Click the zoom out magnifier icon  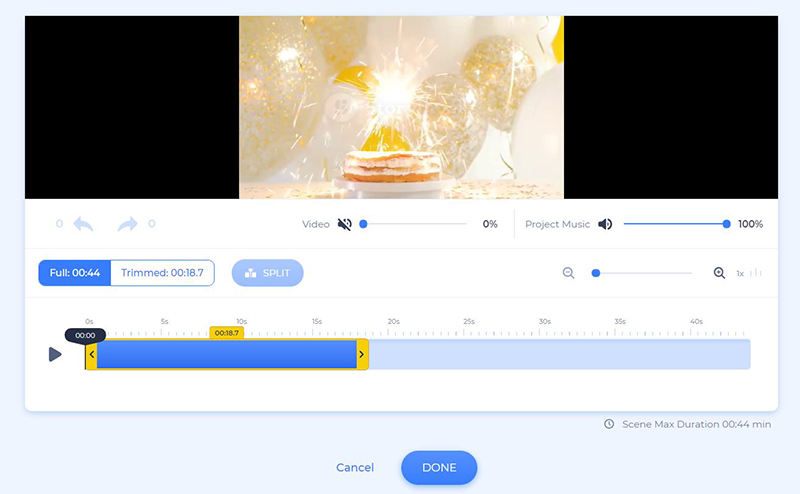[568, 273]
